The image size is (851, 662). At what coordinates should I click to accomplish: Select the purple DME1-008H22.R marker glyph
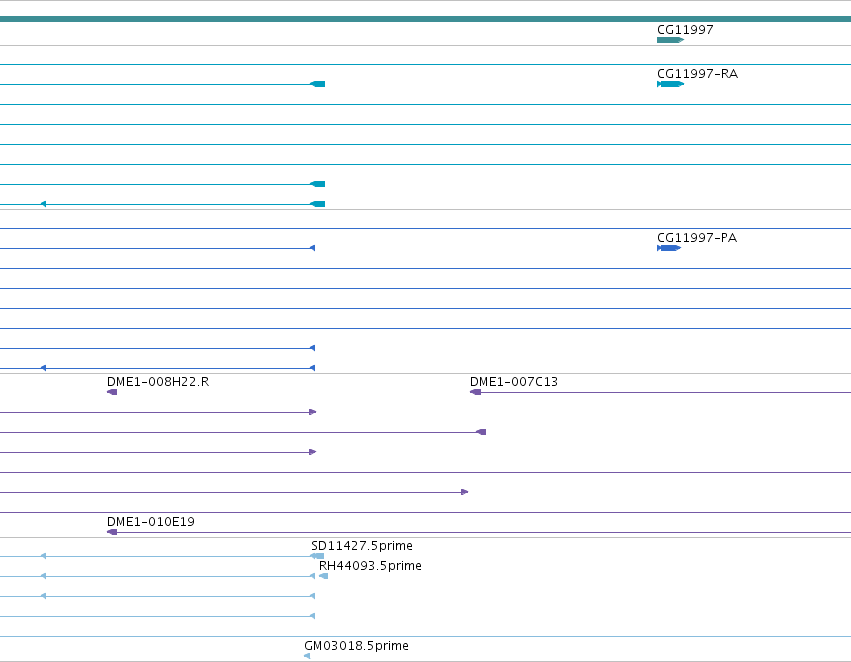112,392
